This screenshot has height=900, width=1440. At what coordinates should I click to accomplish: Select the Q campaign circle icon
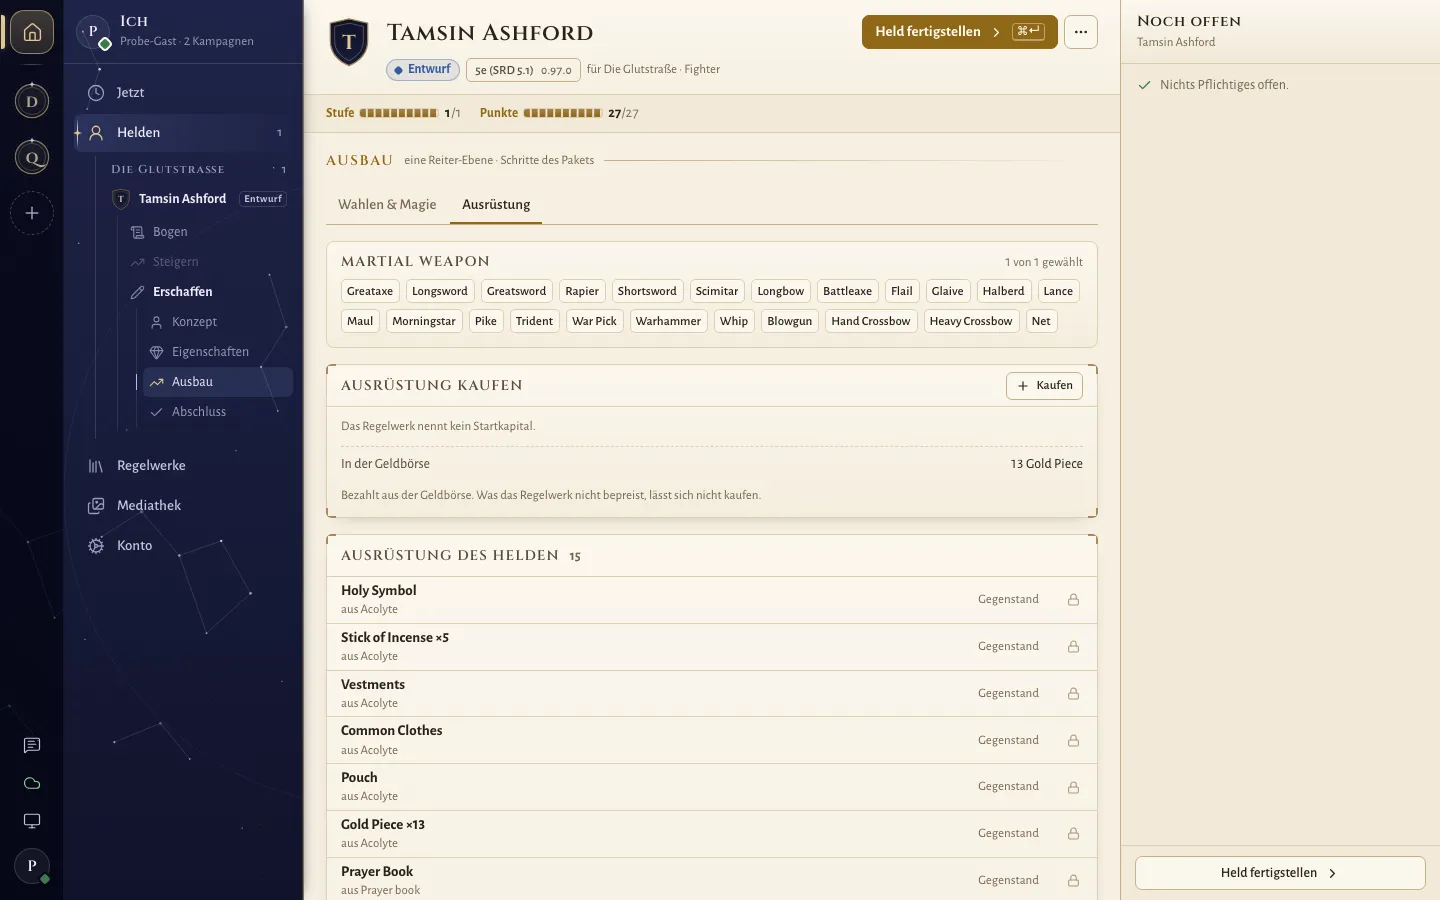tap(32, 157)
